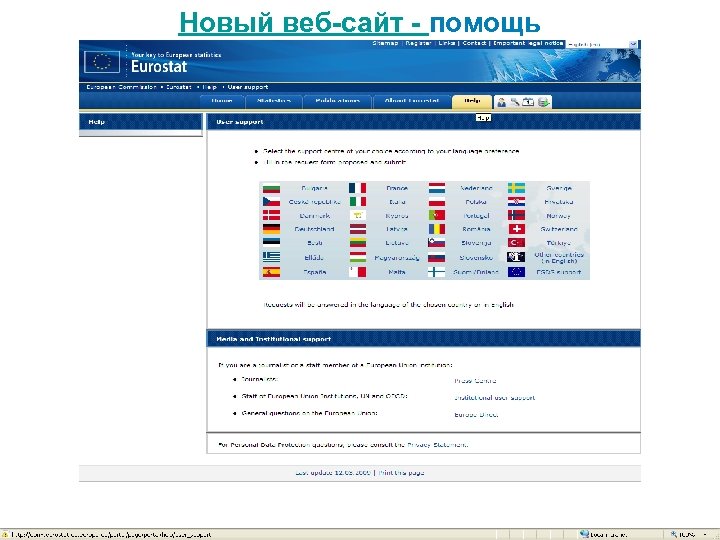Viewport: 720px width, 540px height.
Task: Click Eurostat in the breadcrumb trail
Action: click(x=178, y=87)
